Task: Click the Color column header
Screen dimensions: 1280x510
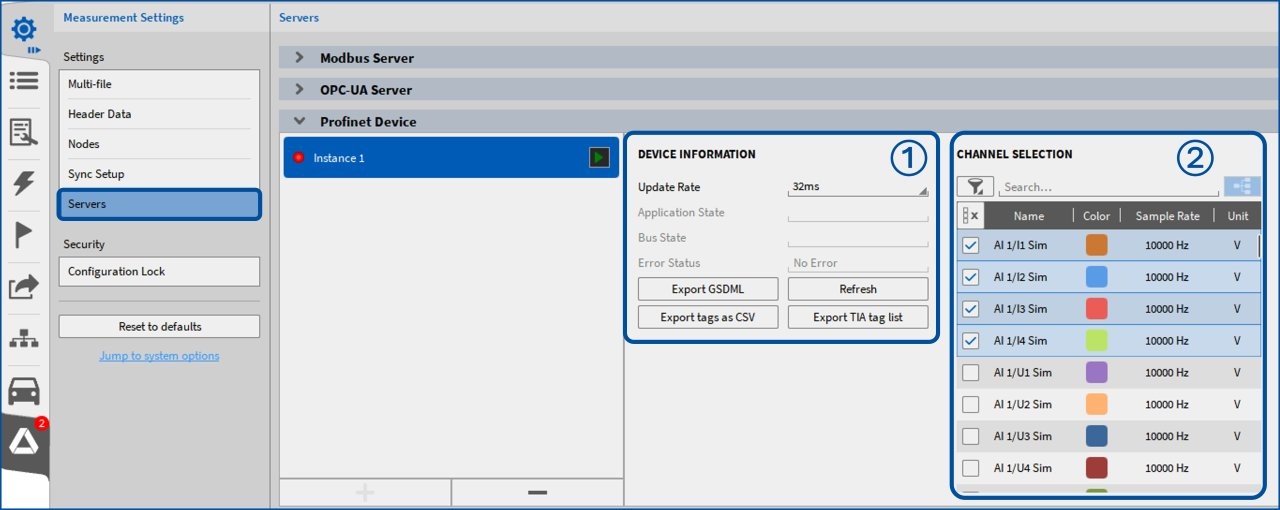Action: [1096, 215]
